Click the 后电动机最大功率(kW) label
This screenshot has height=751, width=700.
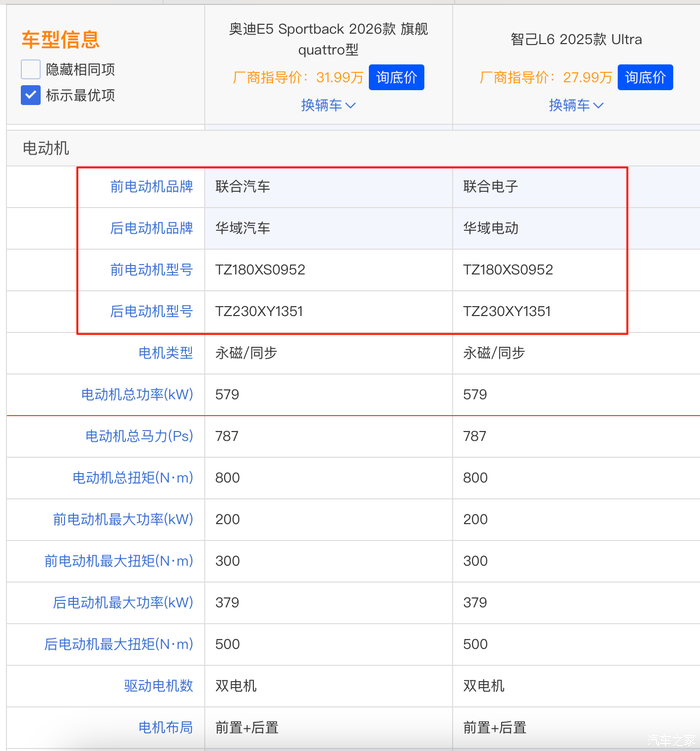123,603
